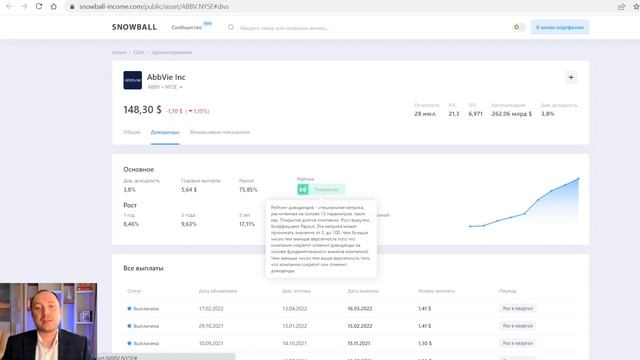
Task: Select the 148,30 $ price
Action: 142,110
